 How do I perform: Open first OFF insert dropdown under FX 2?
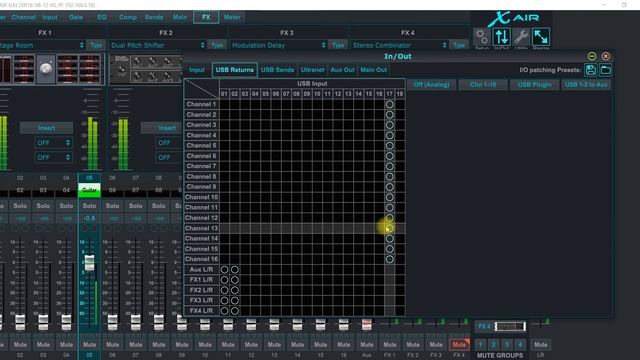[169, 143]
